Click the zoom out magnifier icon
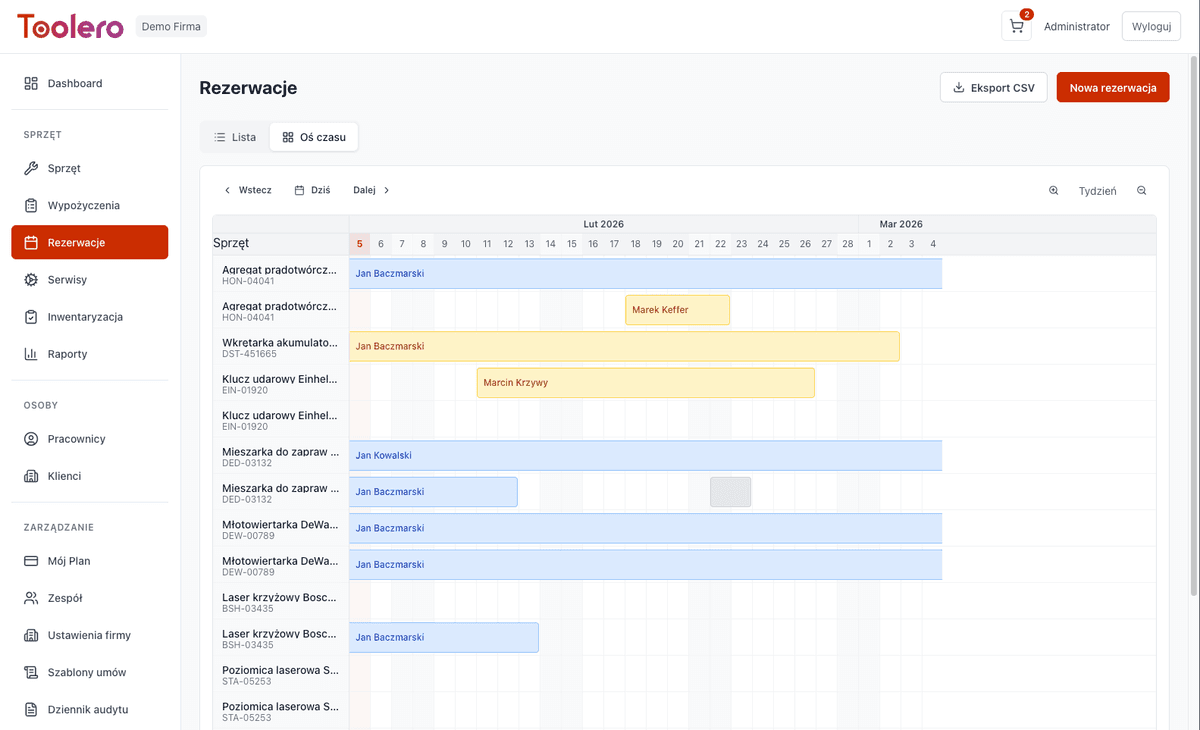Viewport: 1200px width, 730px height. tap(1141, 190)
